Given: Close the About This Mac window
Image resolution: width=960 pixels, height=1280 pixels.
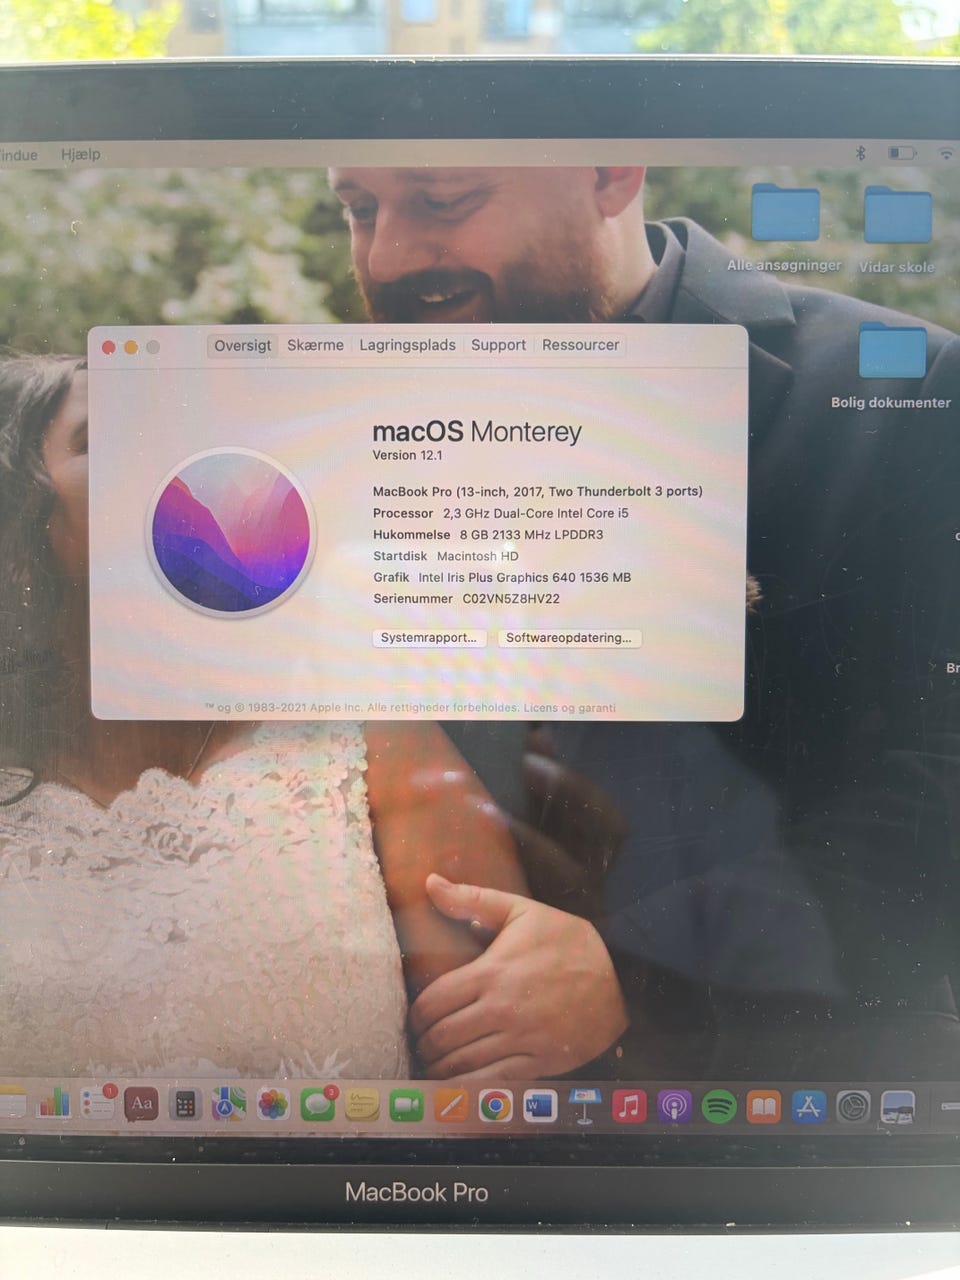Looking at the screenshot, I should pos(108,347).
